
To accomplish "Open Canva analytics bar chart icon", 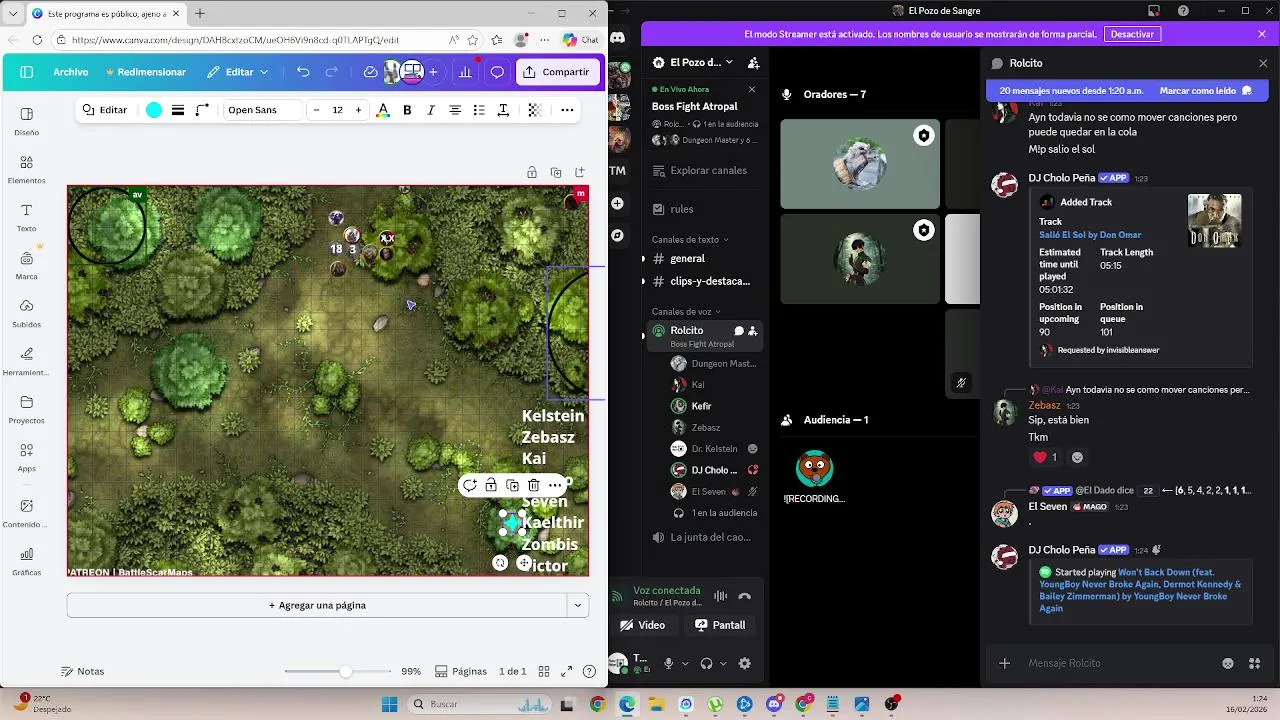I will [x=465, y=72].
